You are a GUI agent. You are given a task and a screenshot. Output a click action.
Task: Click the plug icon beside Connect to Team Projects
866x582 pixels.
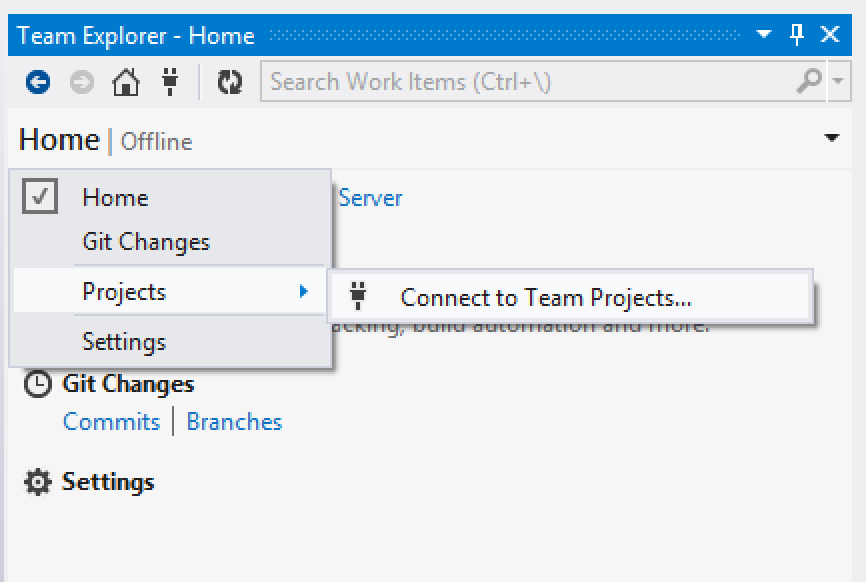tap(358, 296)
